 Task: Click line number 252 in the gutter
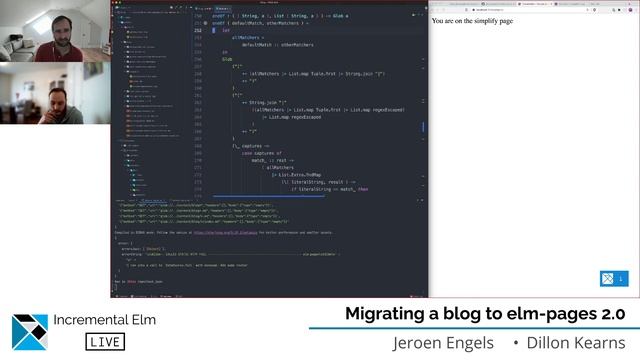pos(198,30)
